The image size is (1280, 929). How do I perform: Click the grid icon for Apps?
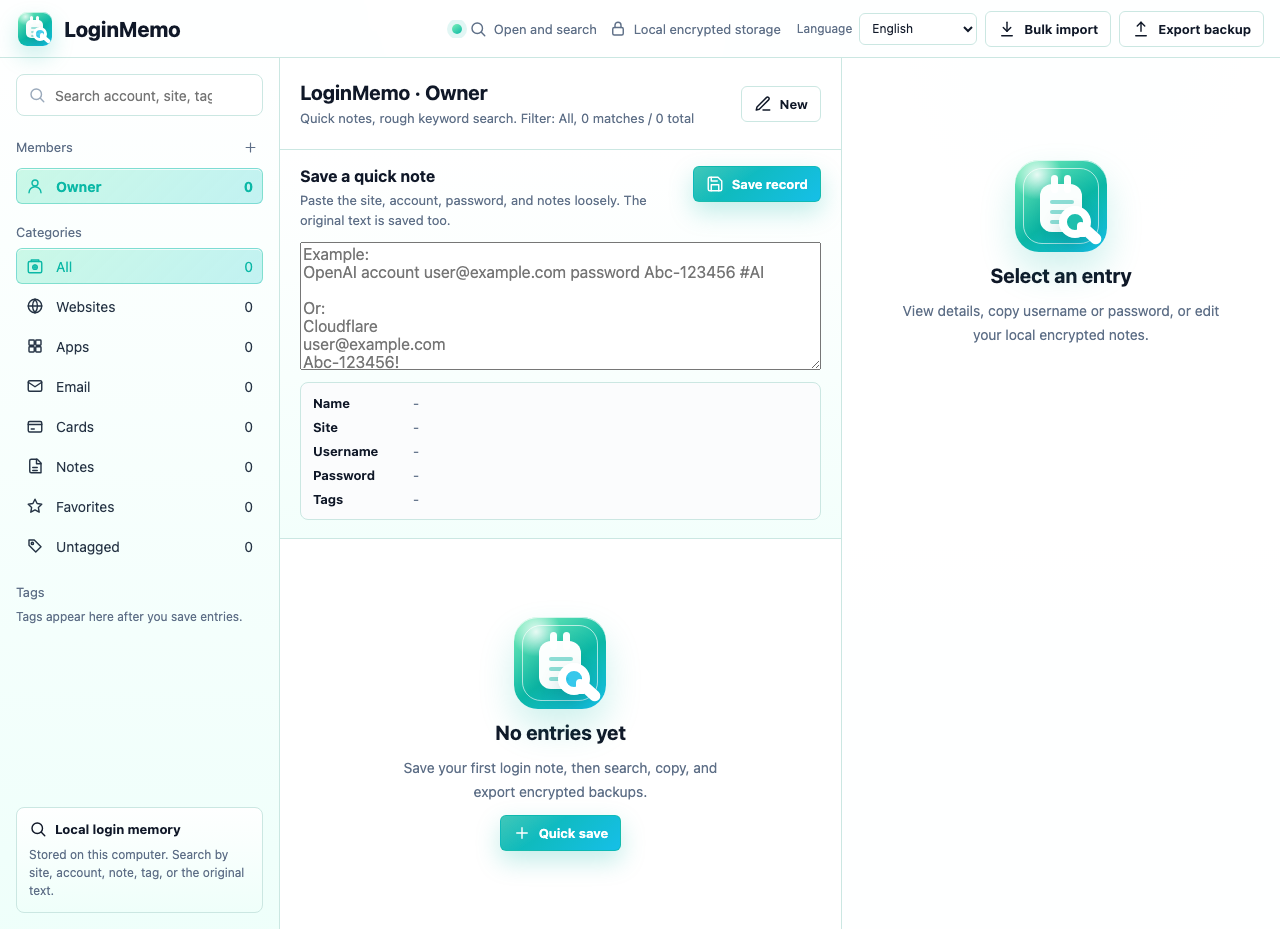tap(35, 346)
